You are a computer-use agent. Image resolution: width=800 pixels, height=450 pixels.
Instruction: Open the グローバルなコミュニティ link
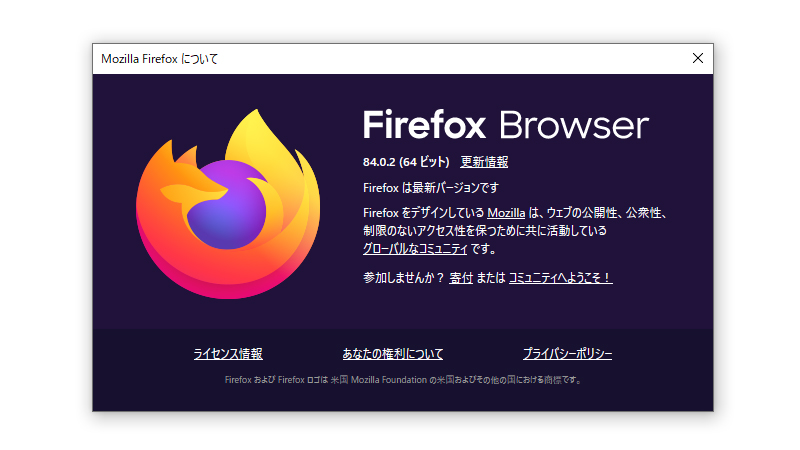tap(415, 248)
